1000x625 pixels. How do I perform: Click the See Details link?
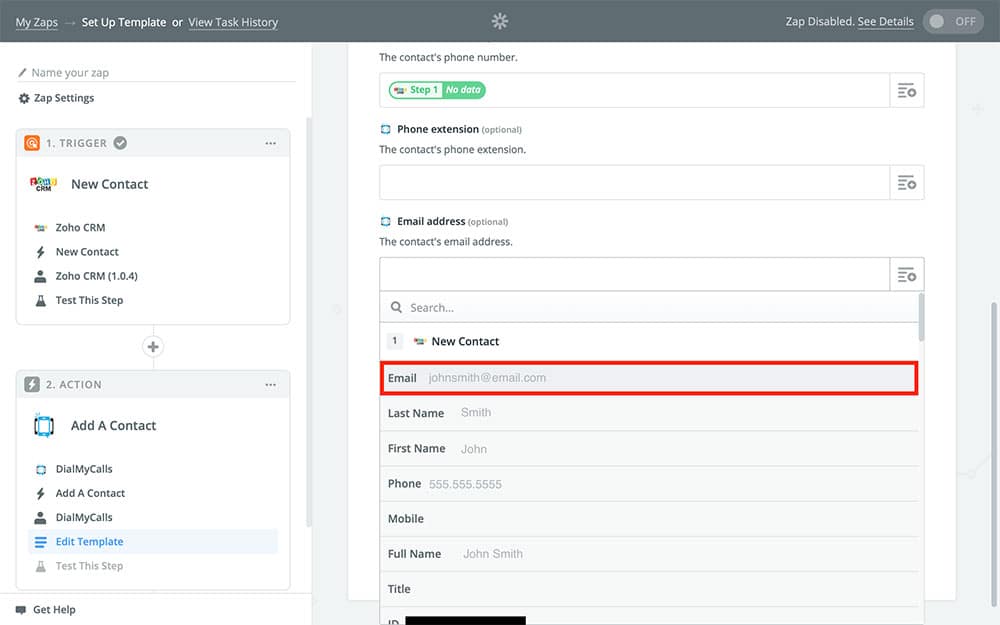coord(885,22)
